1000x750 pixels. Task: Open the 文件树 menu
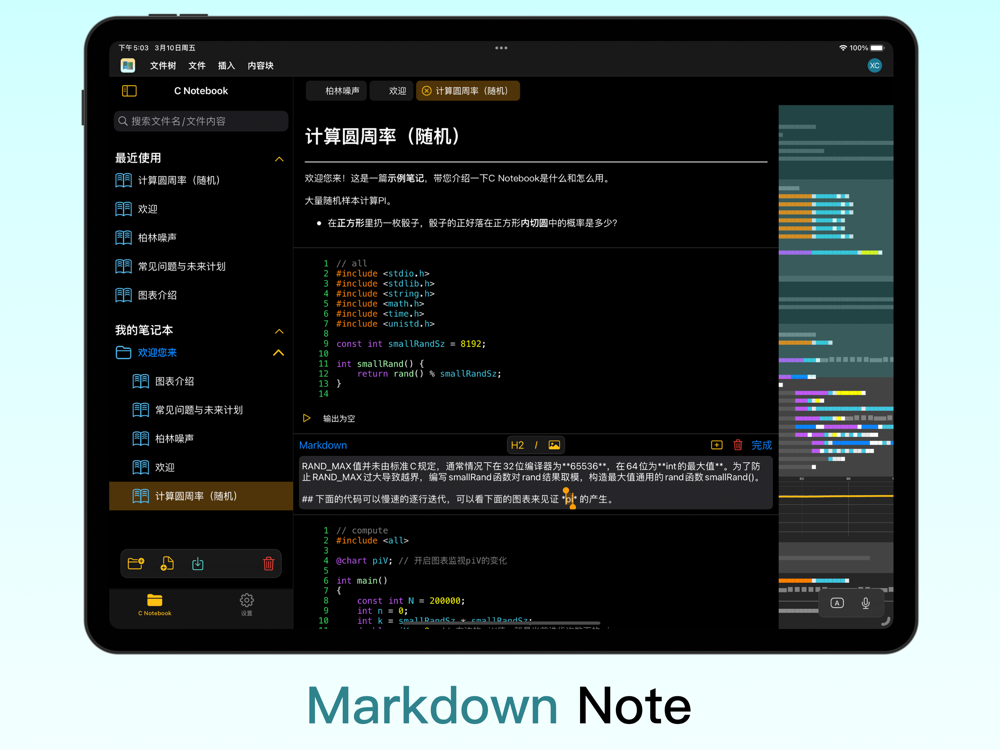coord(163,66)
